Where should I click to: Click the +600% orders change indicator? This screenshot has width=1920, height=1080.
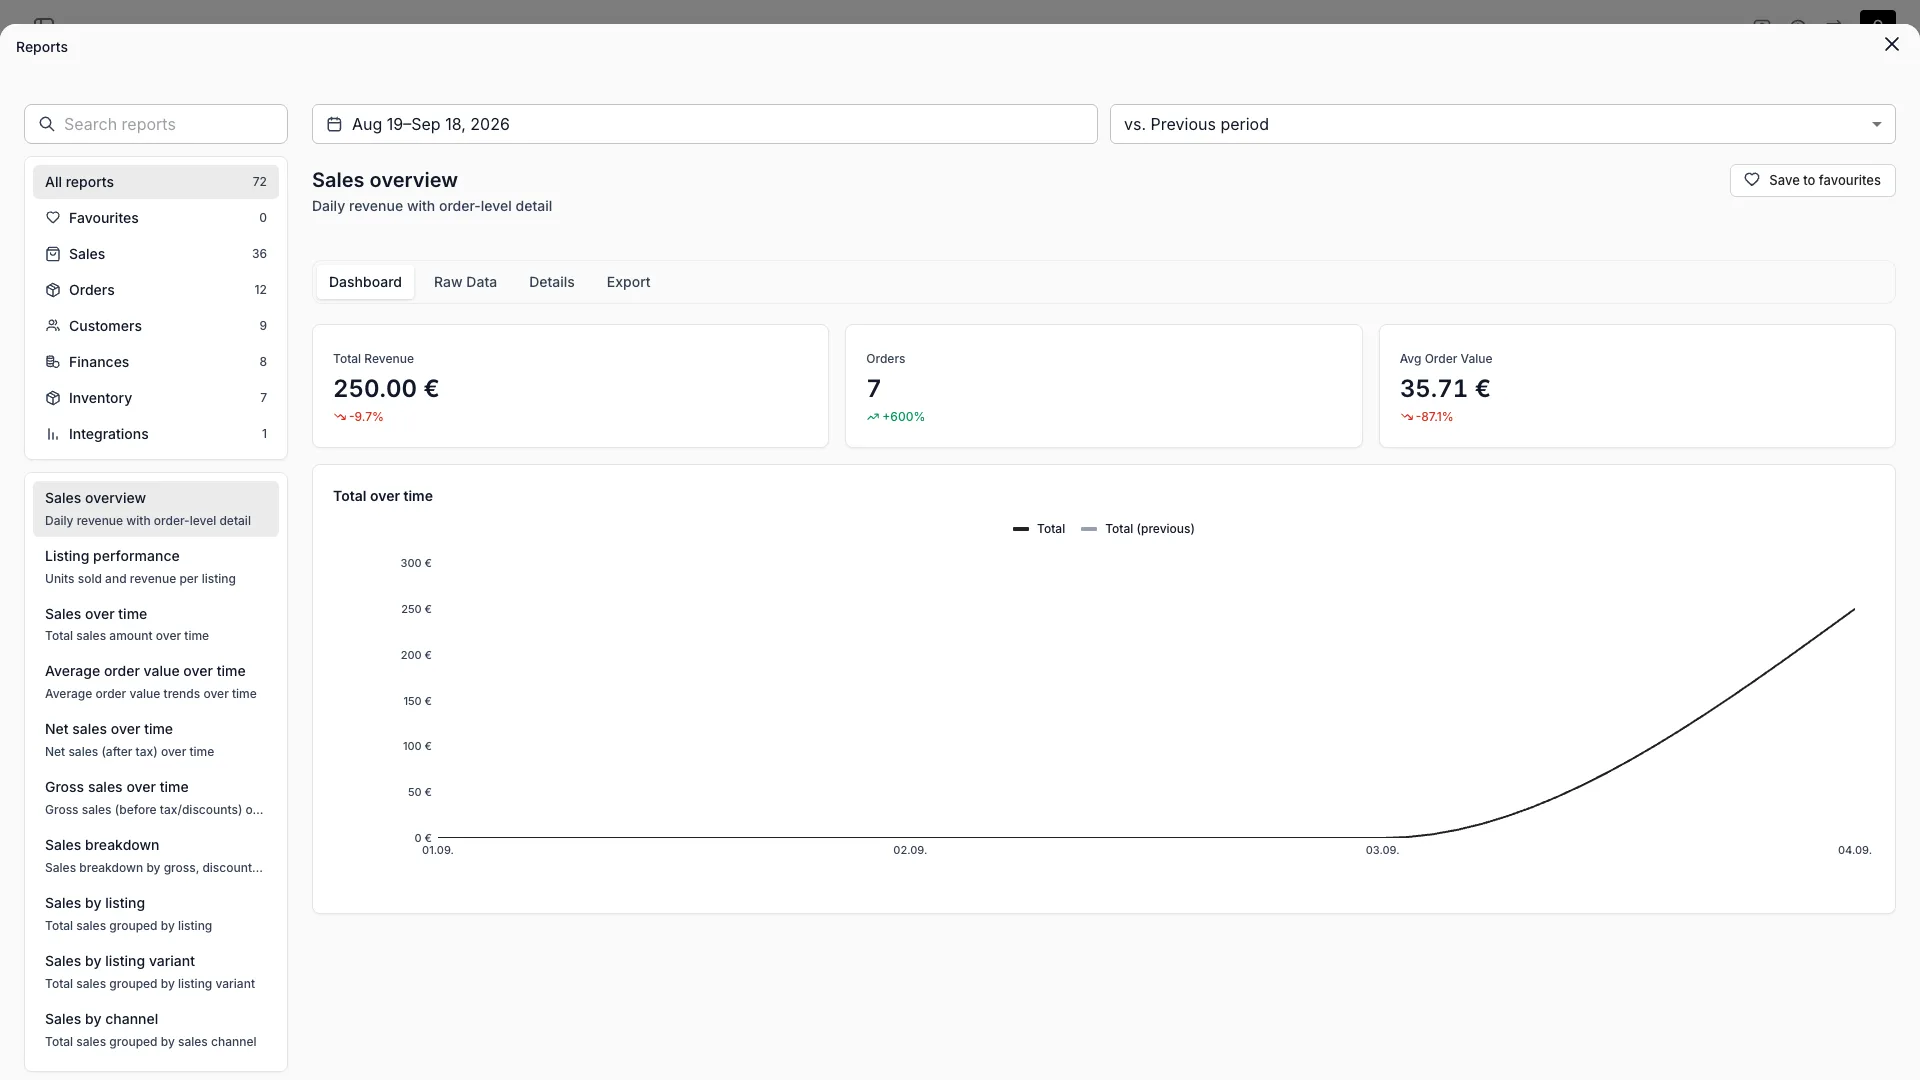tap(896, 417)
